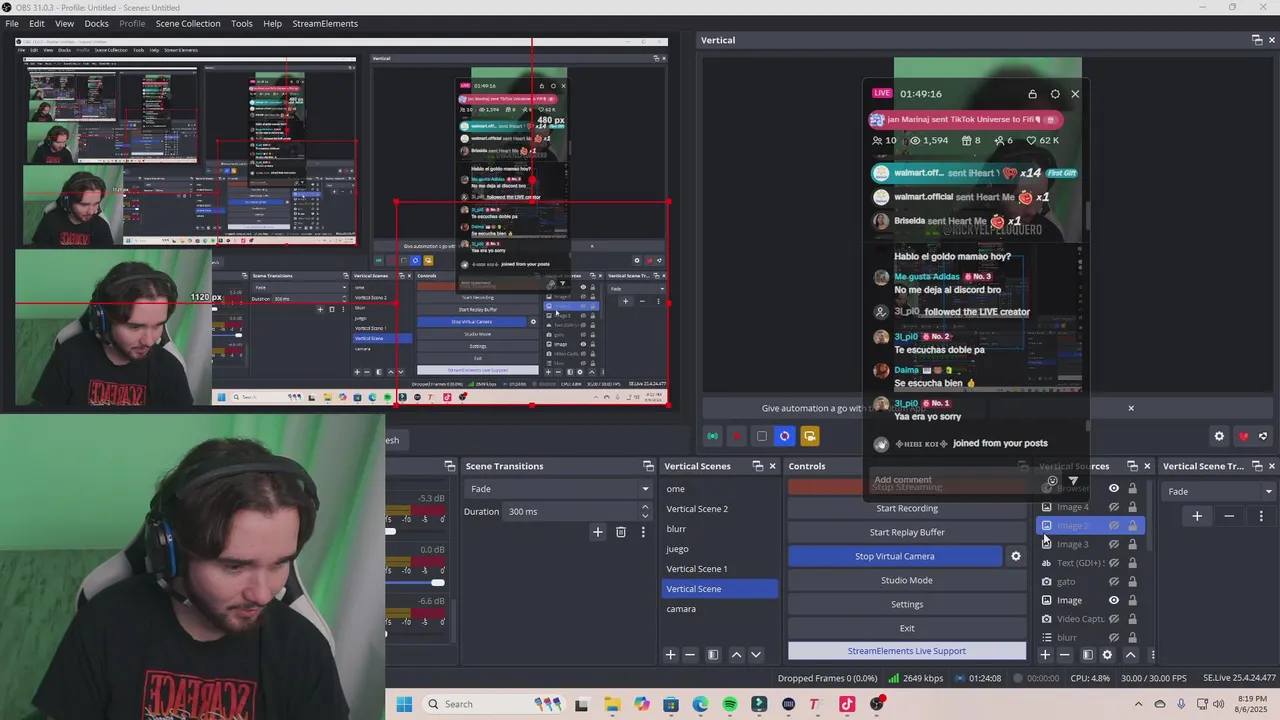Show the gato source
The height and width of the screenshot is (720, 1280).
tap(1113, 581)
